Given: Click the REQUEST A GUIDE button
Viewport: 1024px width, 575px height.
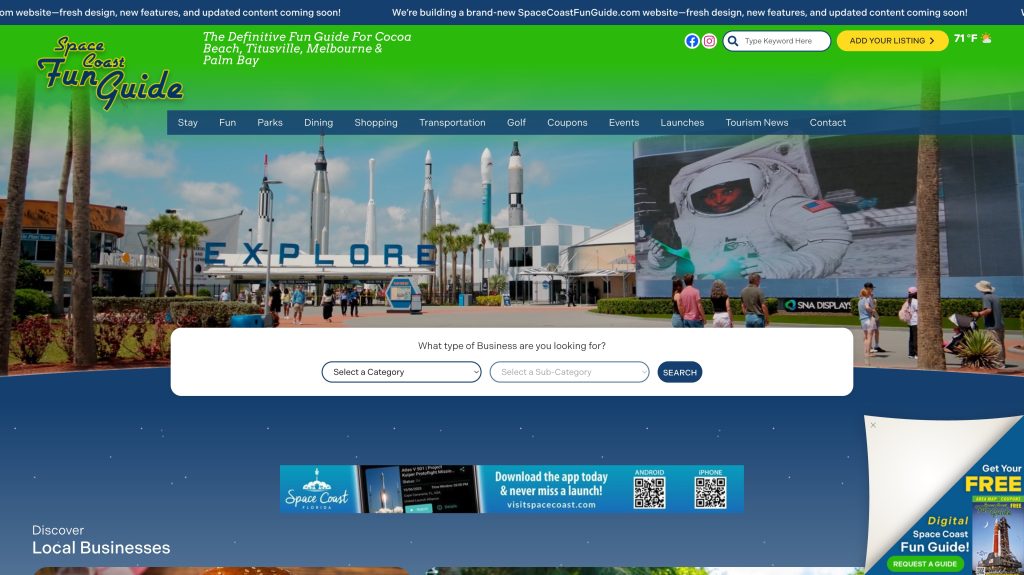Looking at the screenshot, I should (x=924, y=564).
